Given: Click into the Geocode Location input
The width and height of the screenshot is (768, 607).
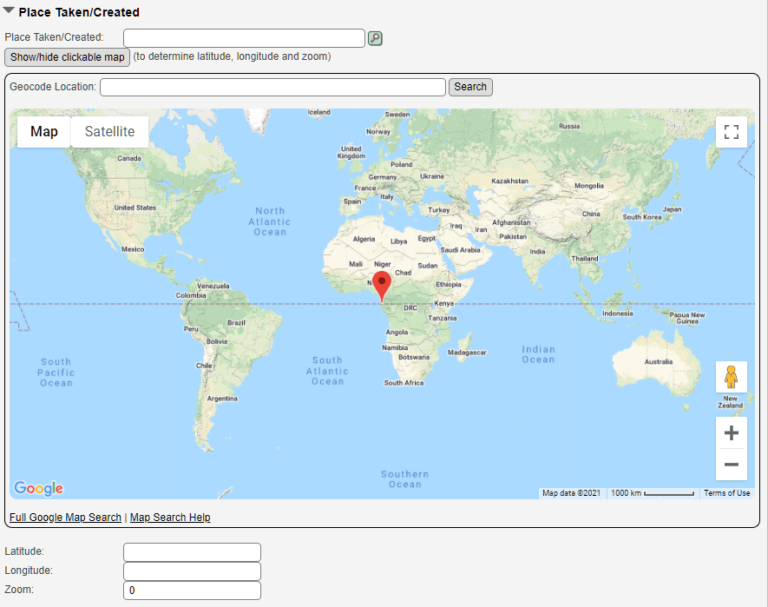Looking at the screenshot, I should (x=272, y=87).
